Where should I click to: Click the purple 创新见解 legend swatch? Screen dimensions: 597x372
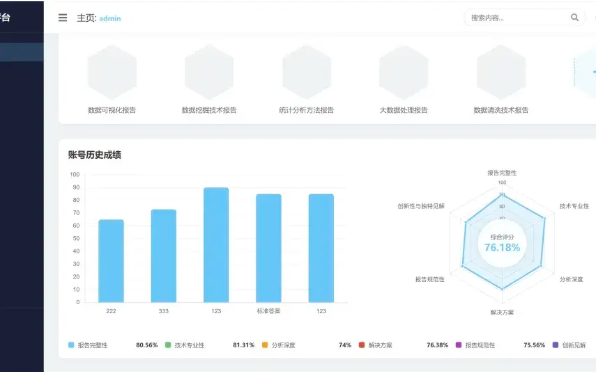tap(555, 345)
